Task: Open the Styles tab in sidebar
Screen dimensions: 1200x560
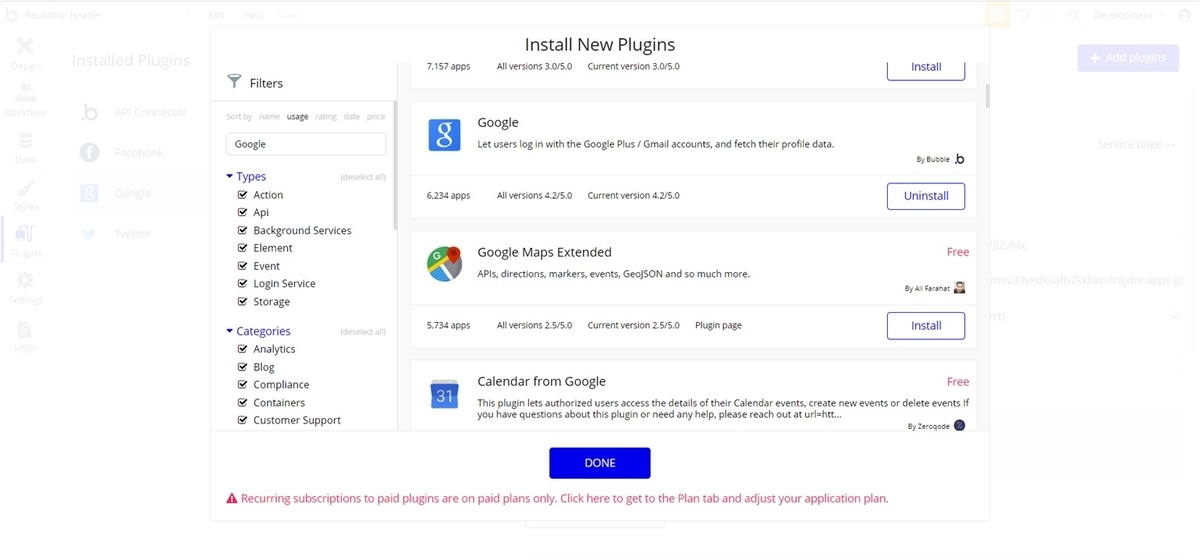Action: click(x=25, y=196)
